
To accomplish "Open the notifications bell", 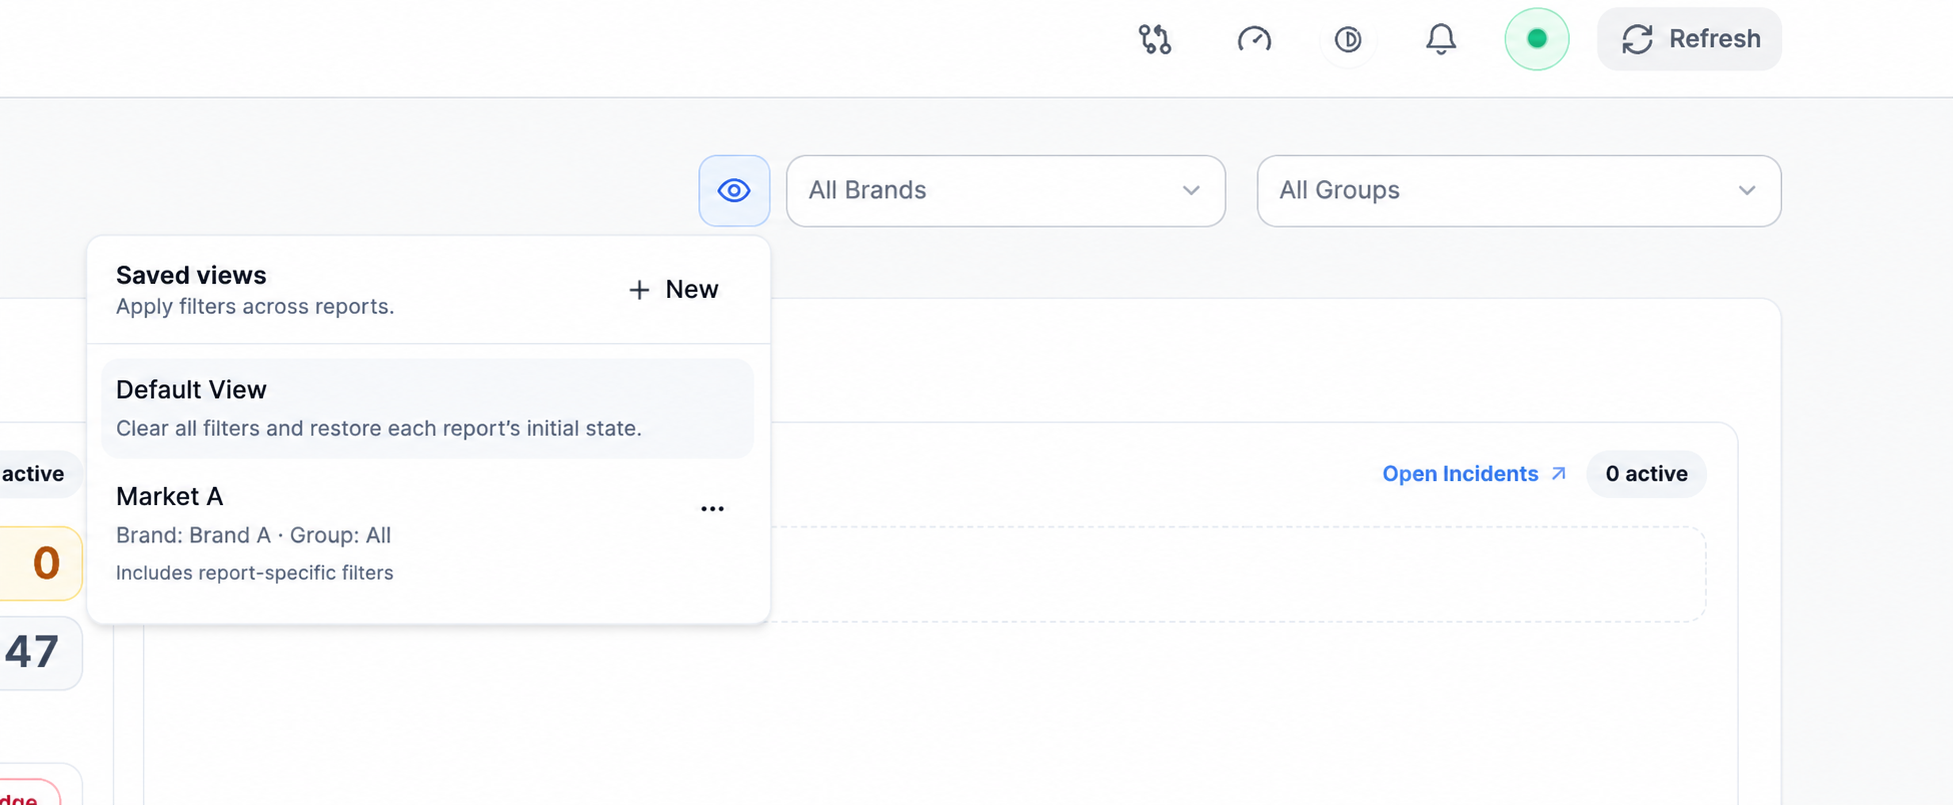I will pos(1441,39).
